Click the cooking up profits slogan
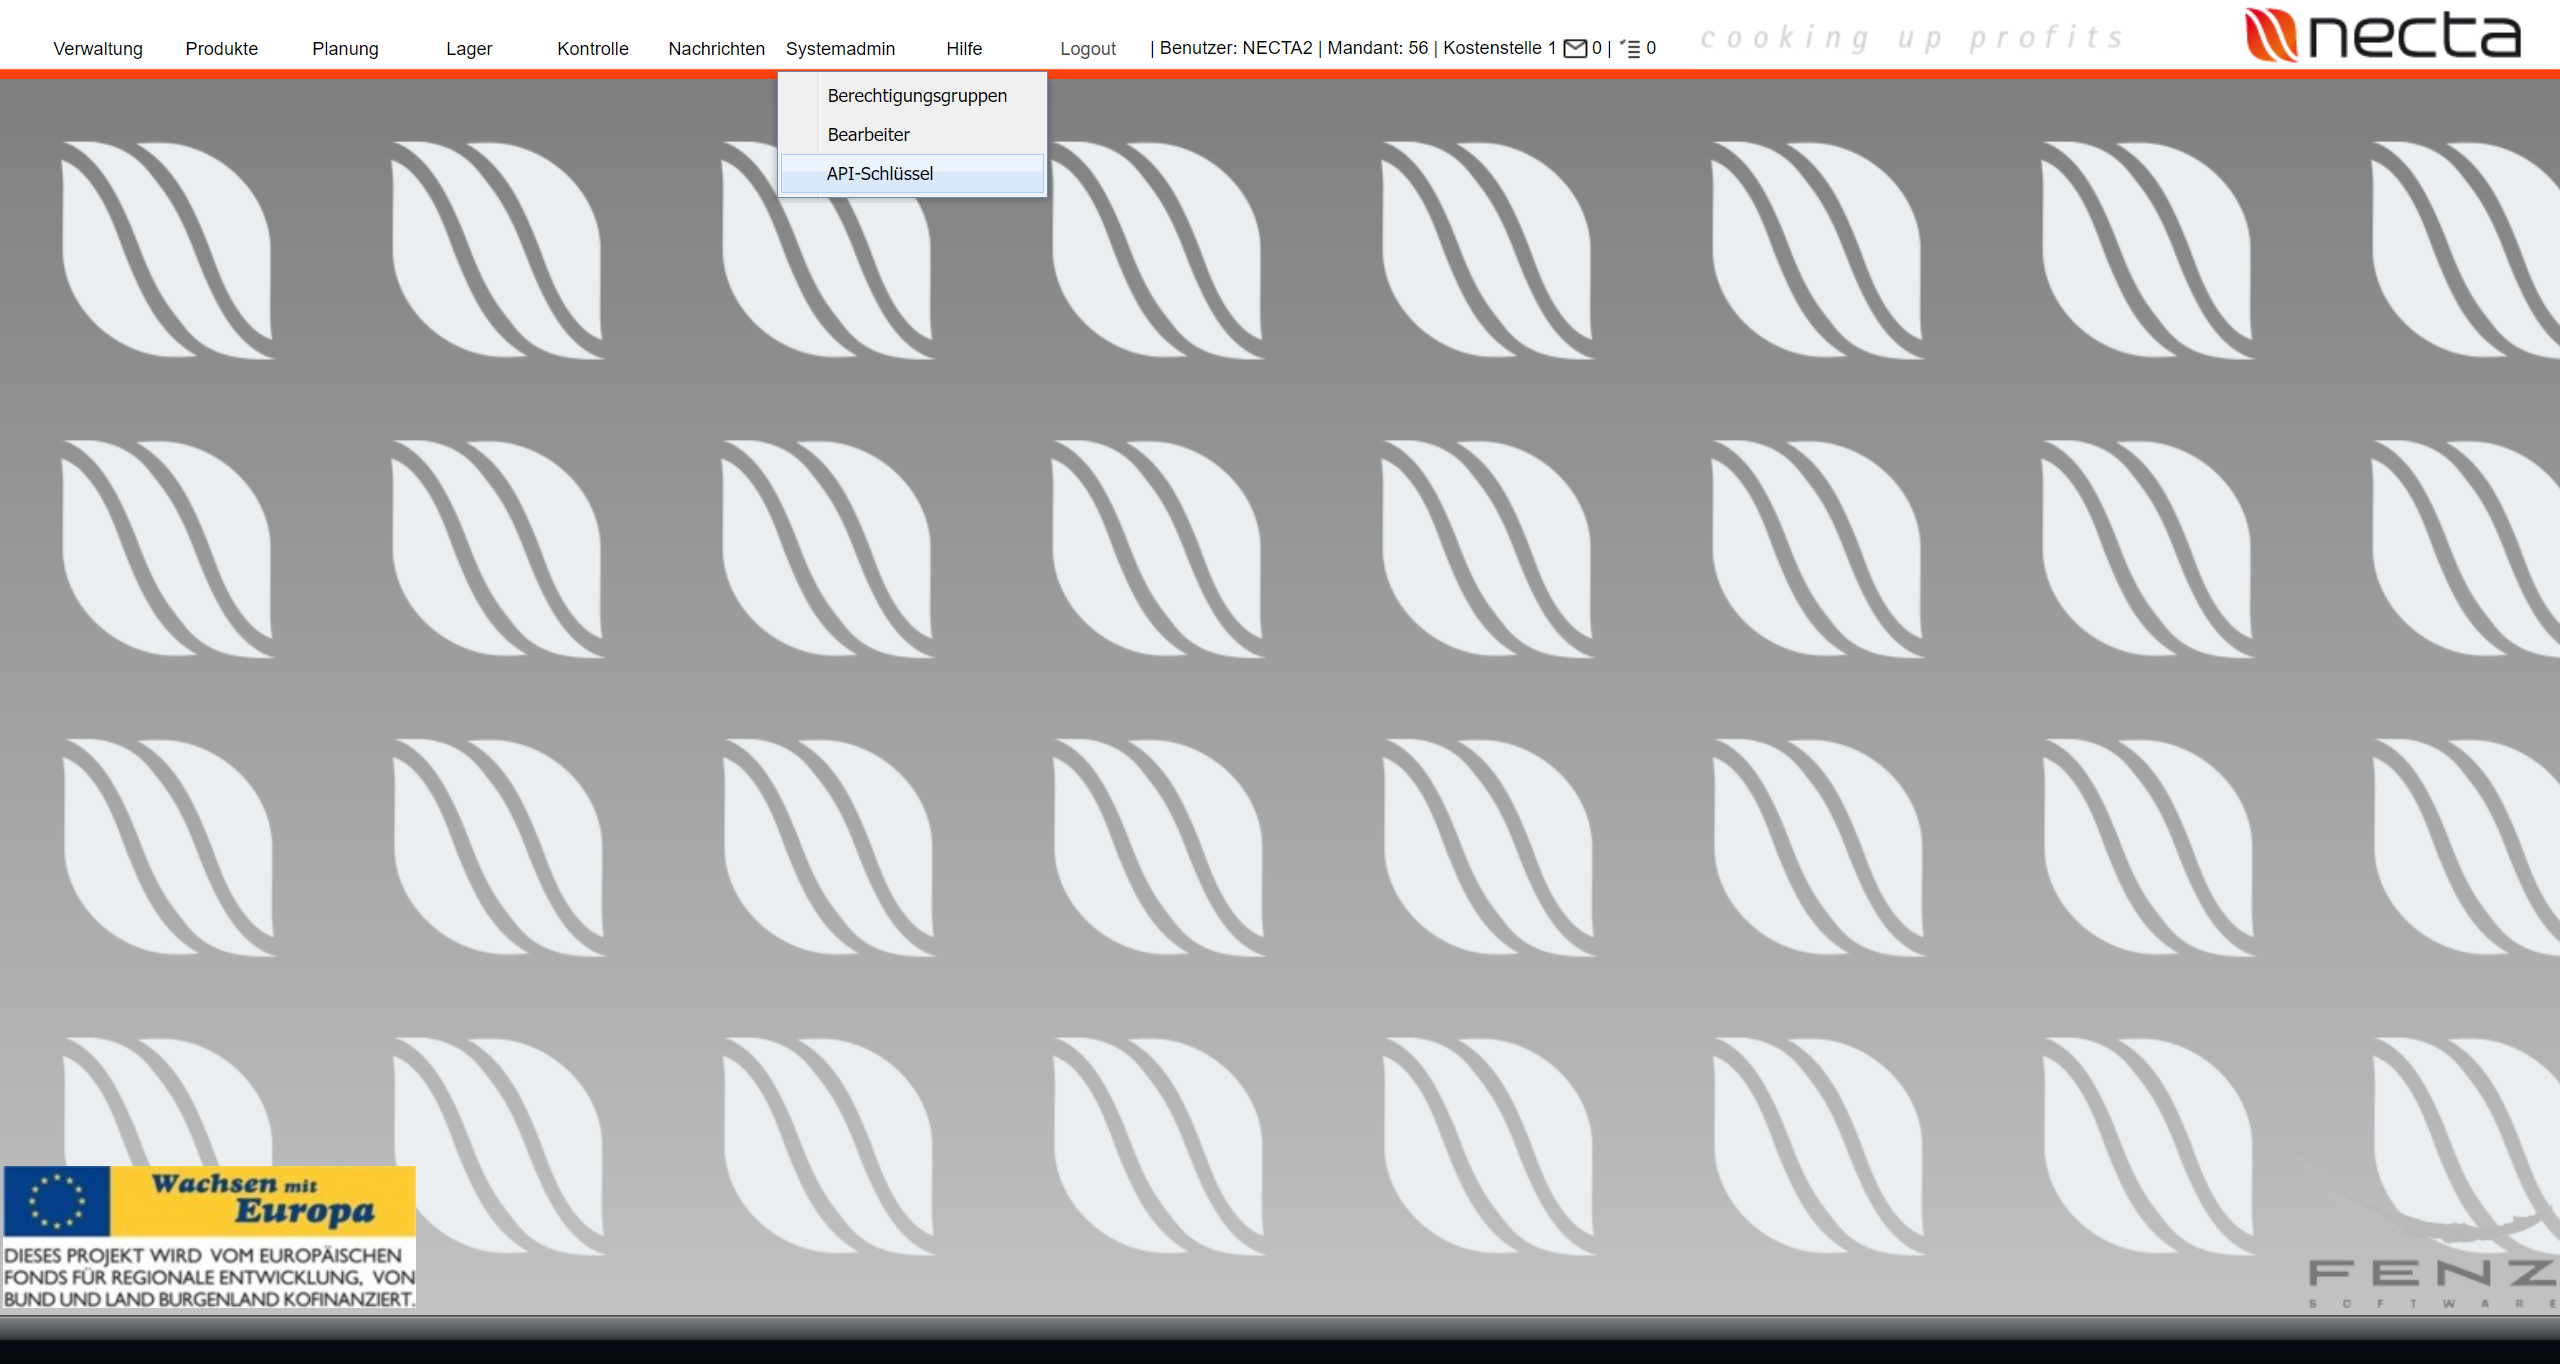Screen dimensions: 2560x1364 click(x=1912, y=38)
